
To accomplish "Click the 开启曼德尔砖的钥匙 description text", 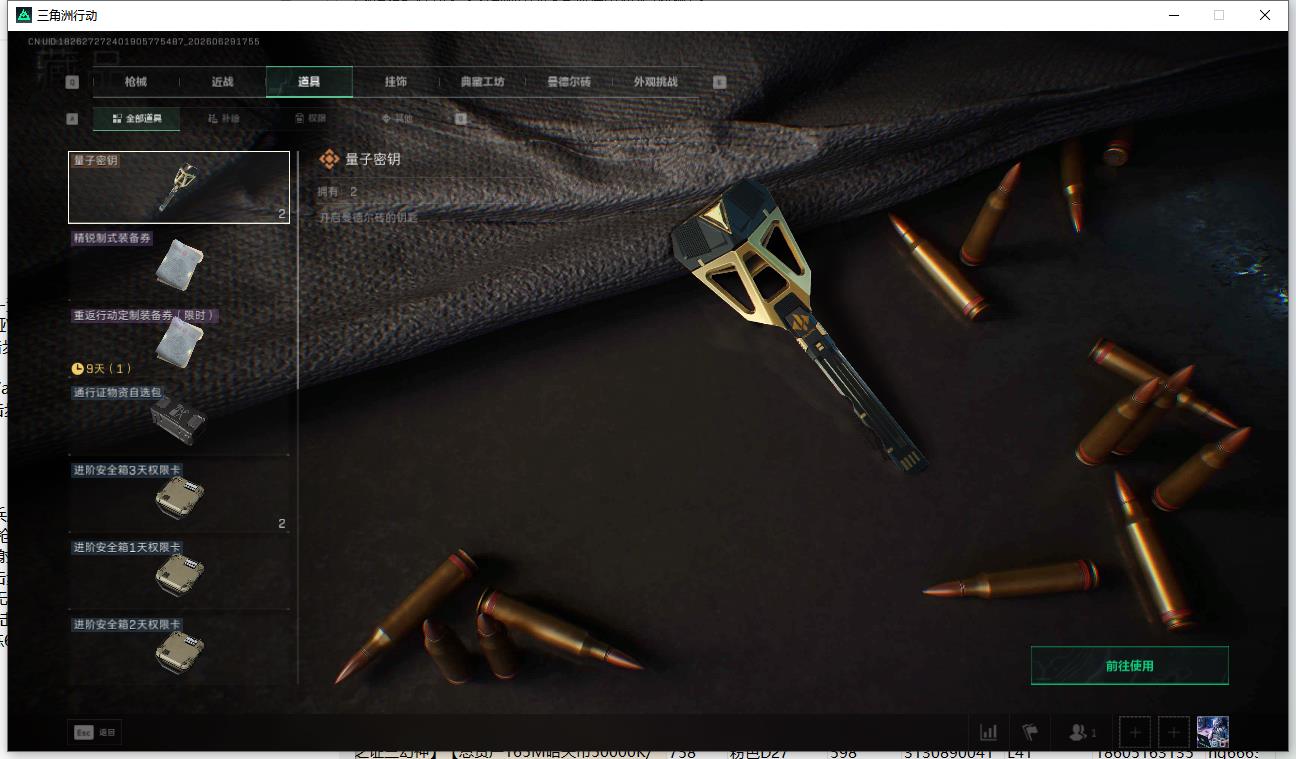I will (368, 217).
